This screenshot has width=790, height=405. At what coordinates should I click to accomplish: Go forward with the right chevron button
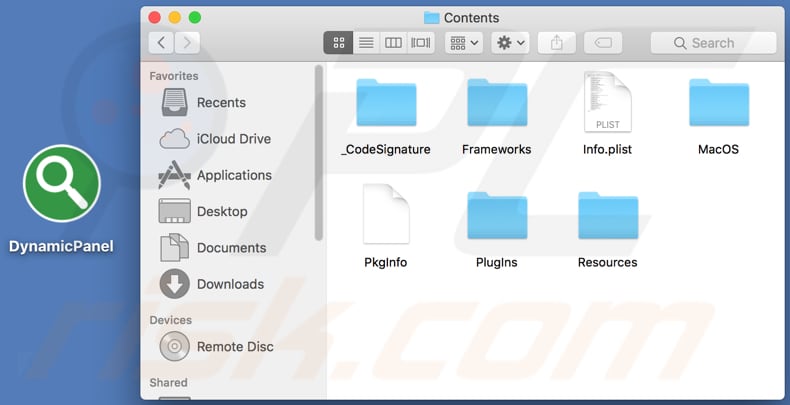click(x=187, y=43)
